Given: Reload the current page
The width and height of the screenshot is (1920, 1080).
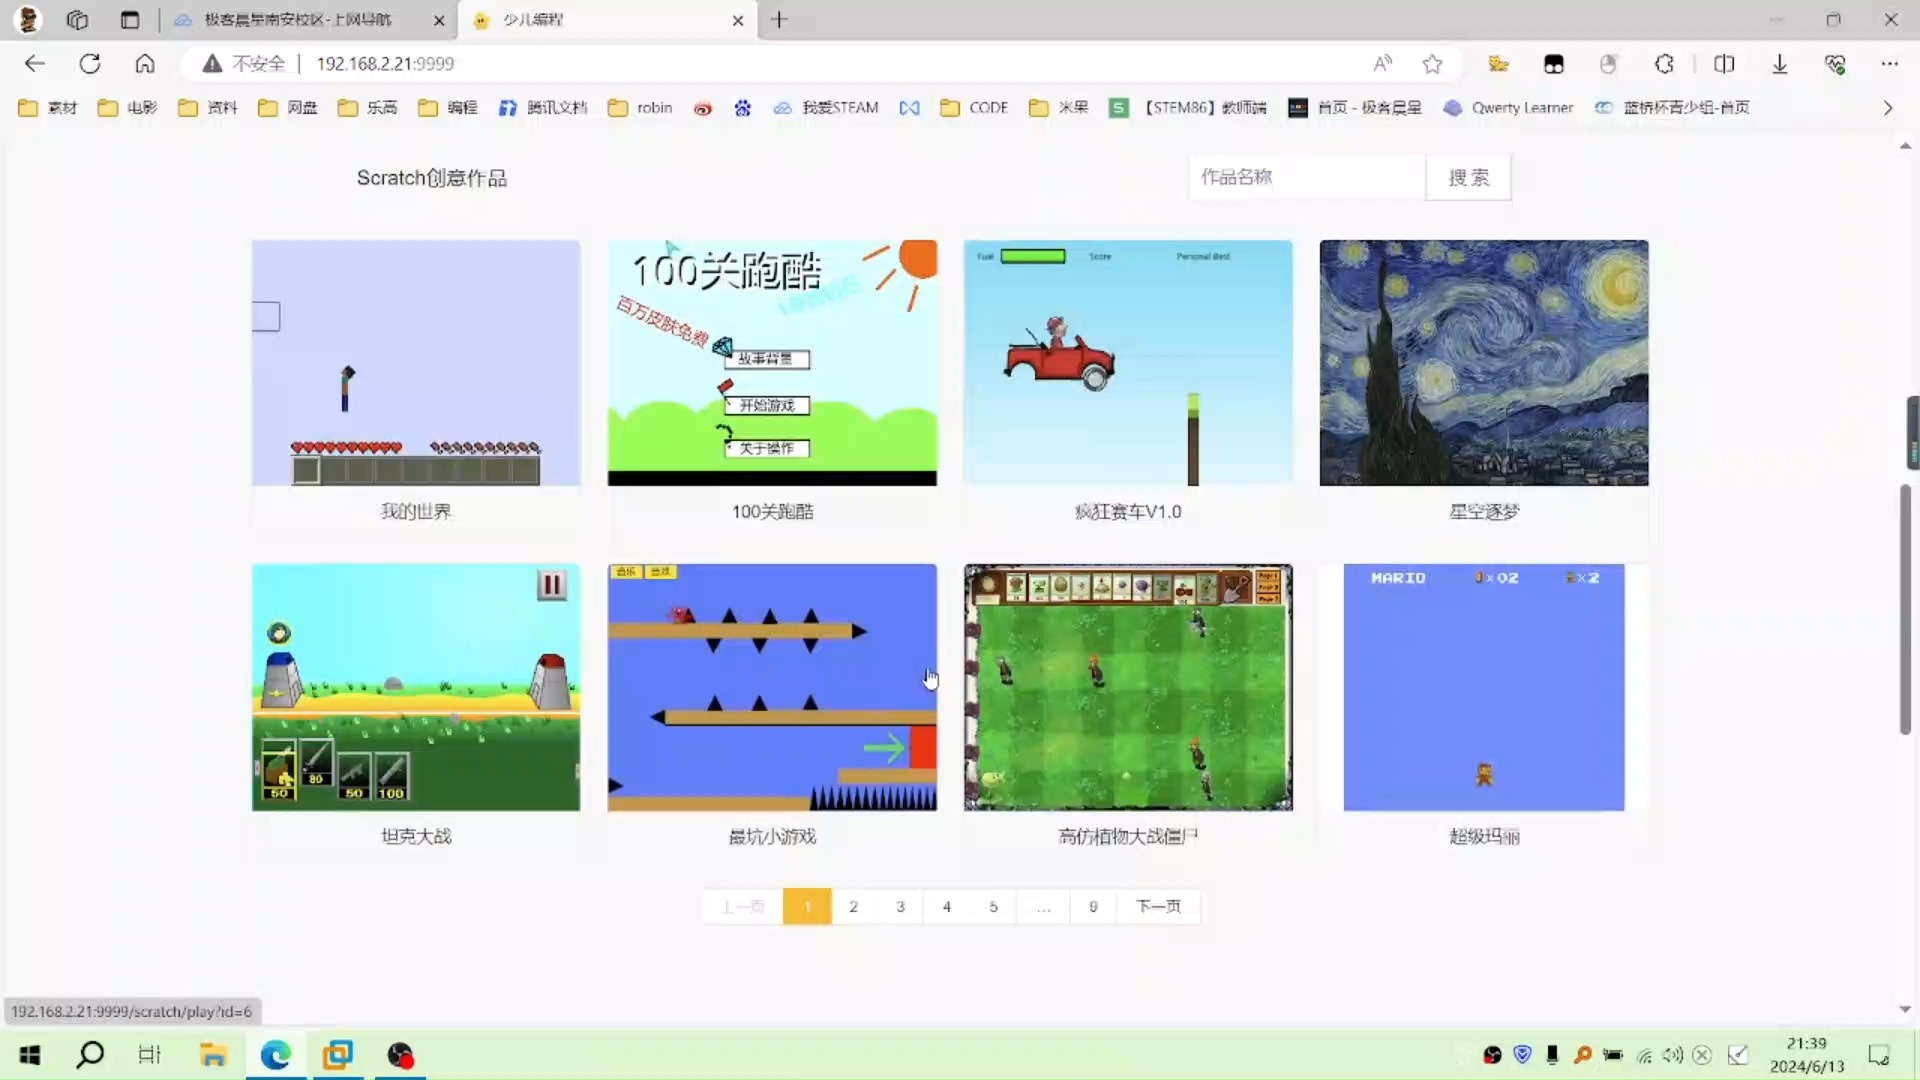Looking at the screenshot, I should click(x=90, y=64).
